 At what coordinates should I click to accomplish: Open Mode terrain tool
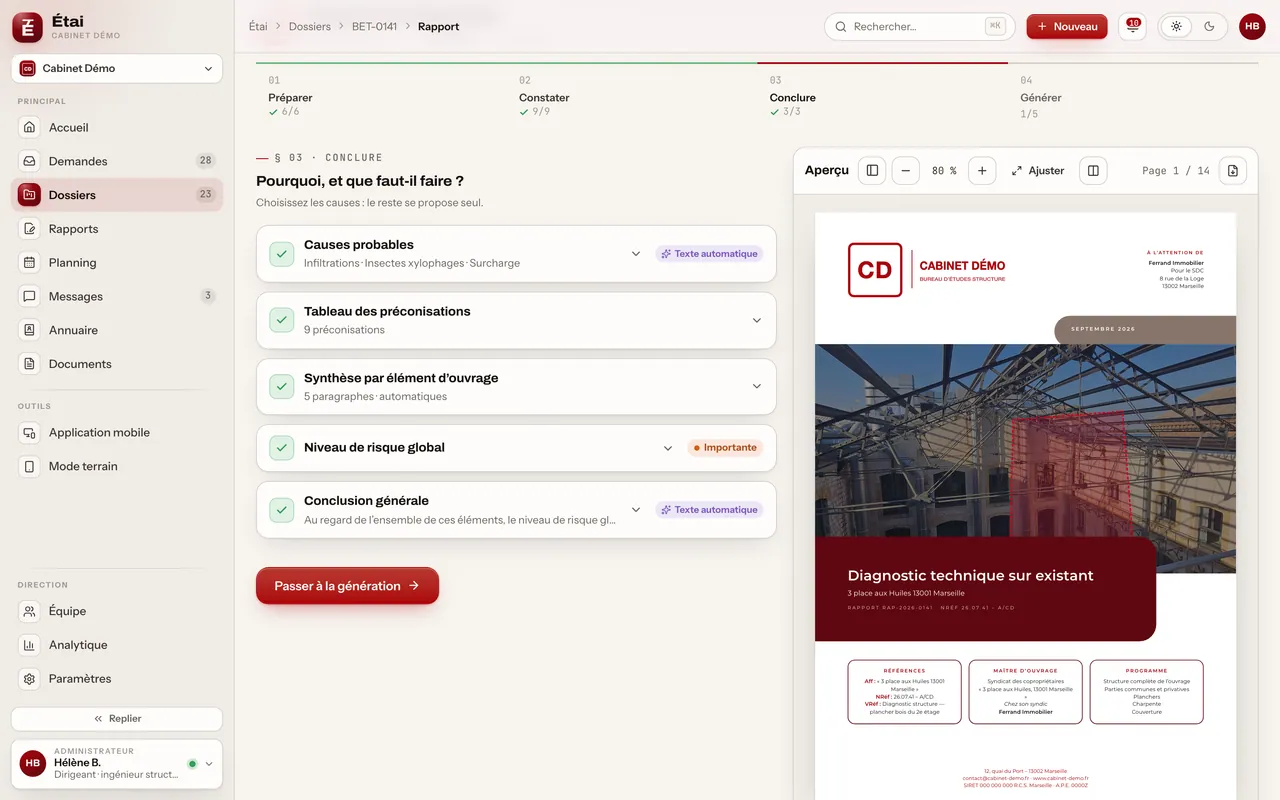pyautogui.click(x=117, y=466)
